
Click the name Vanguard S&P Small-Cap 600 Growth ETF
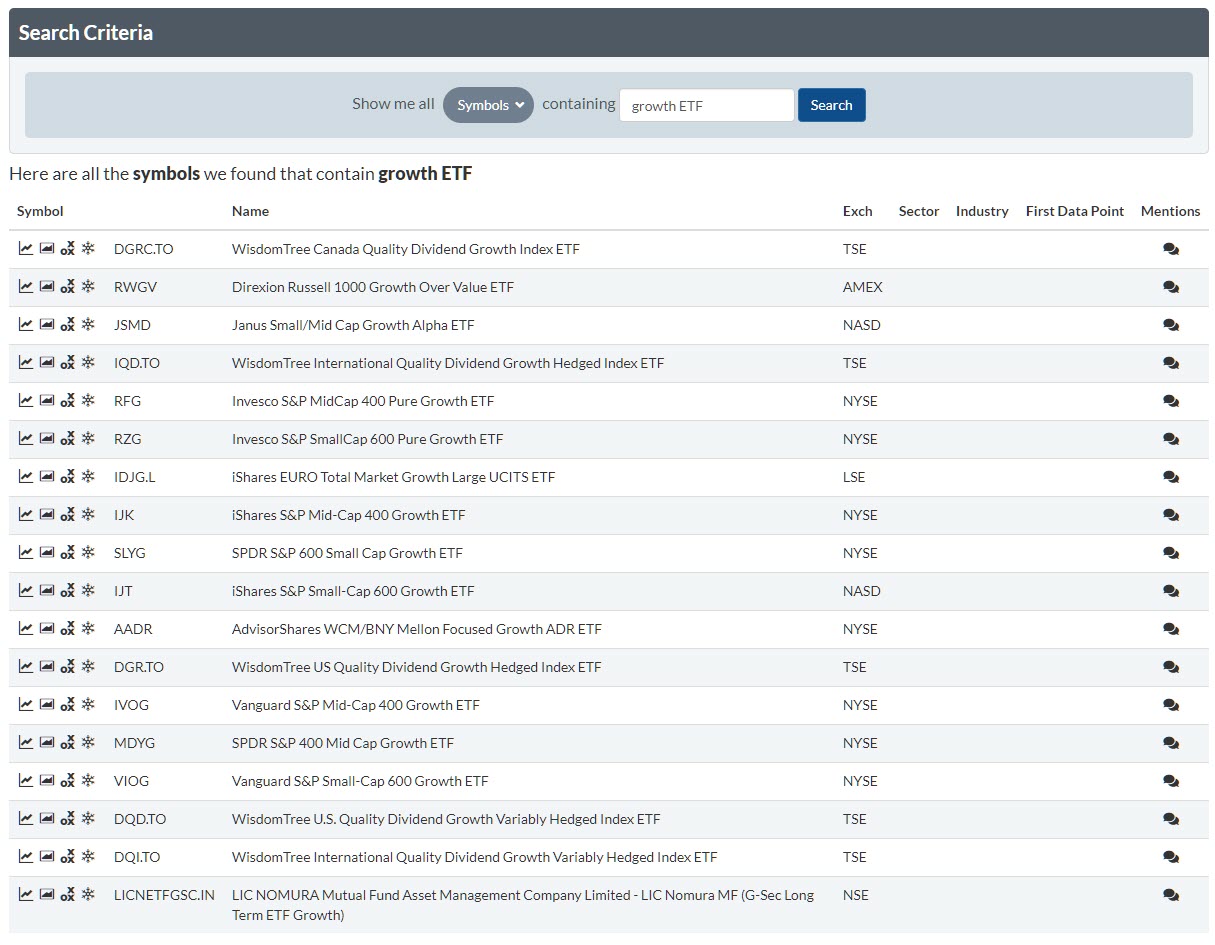coord(360,781)
